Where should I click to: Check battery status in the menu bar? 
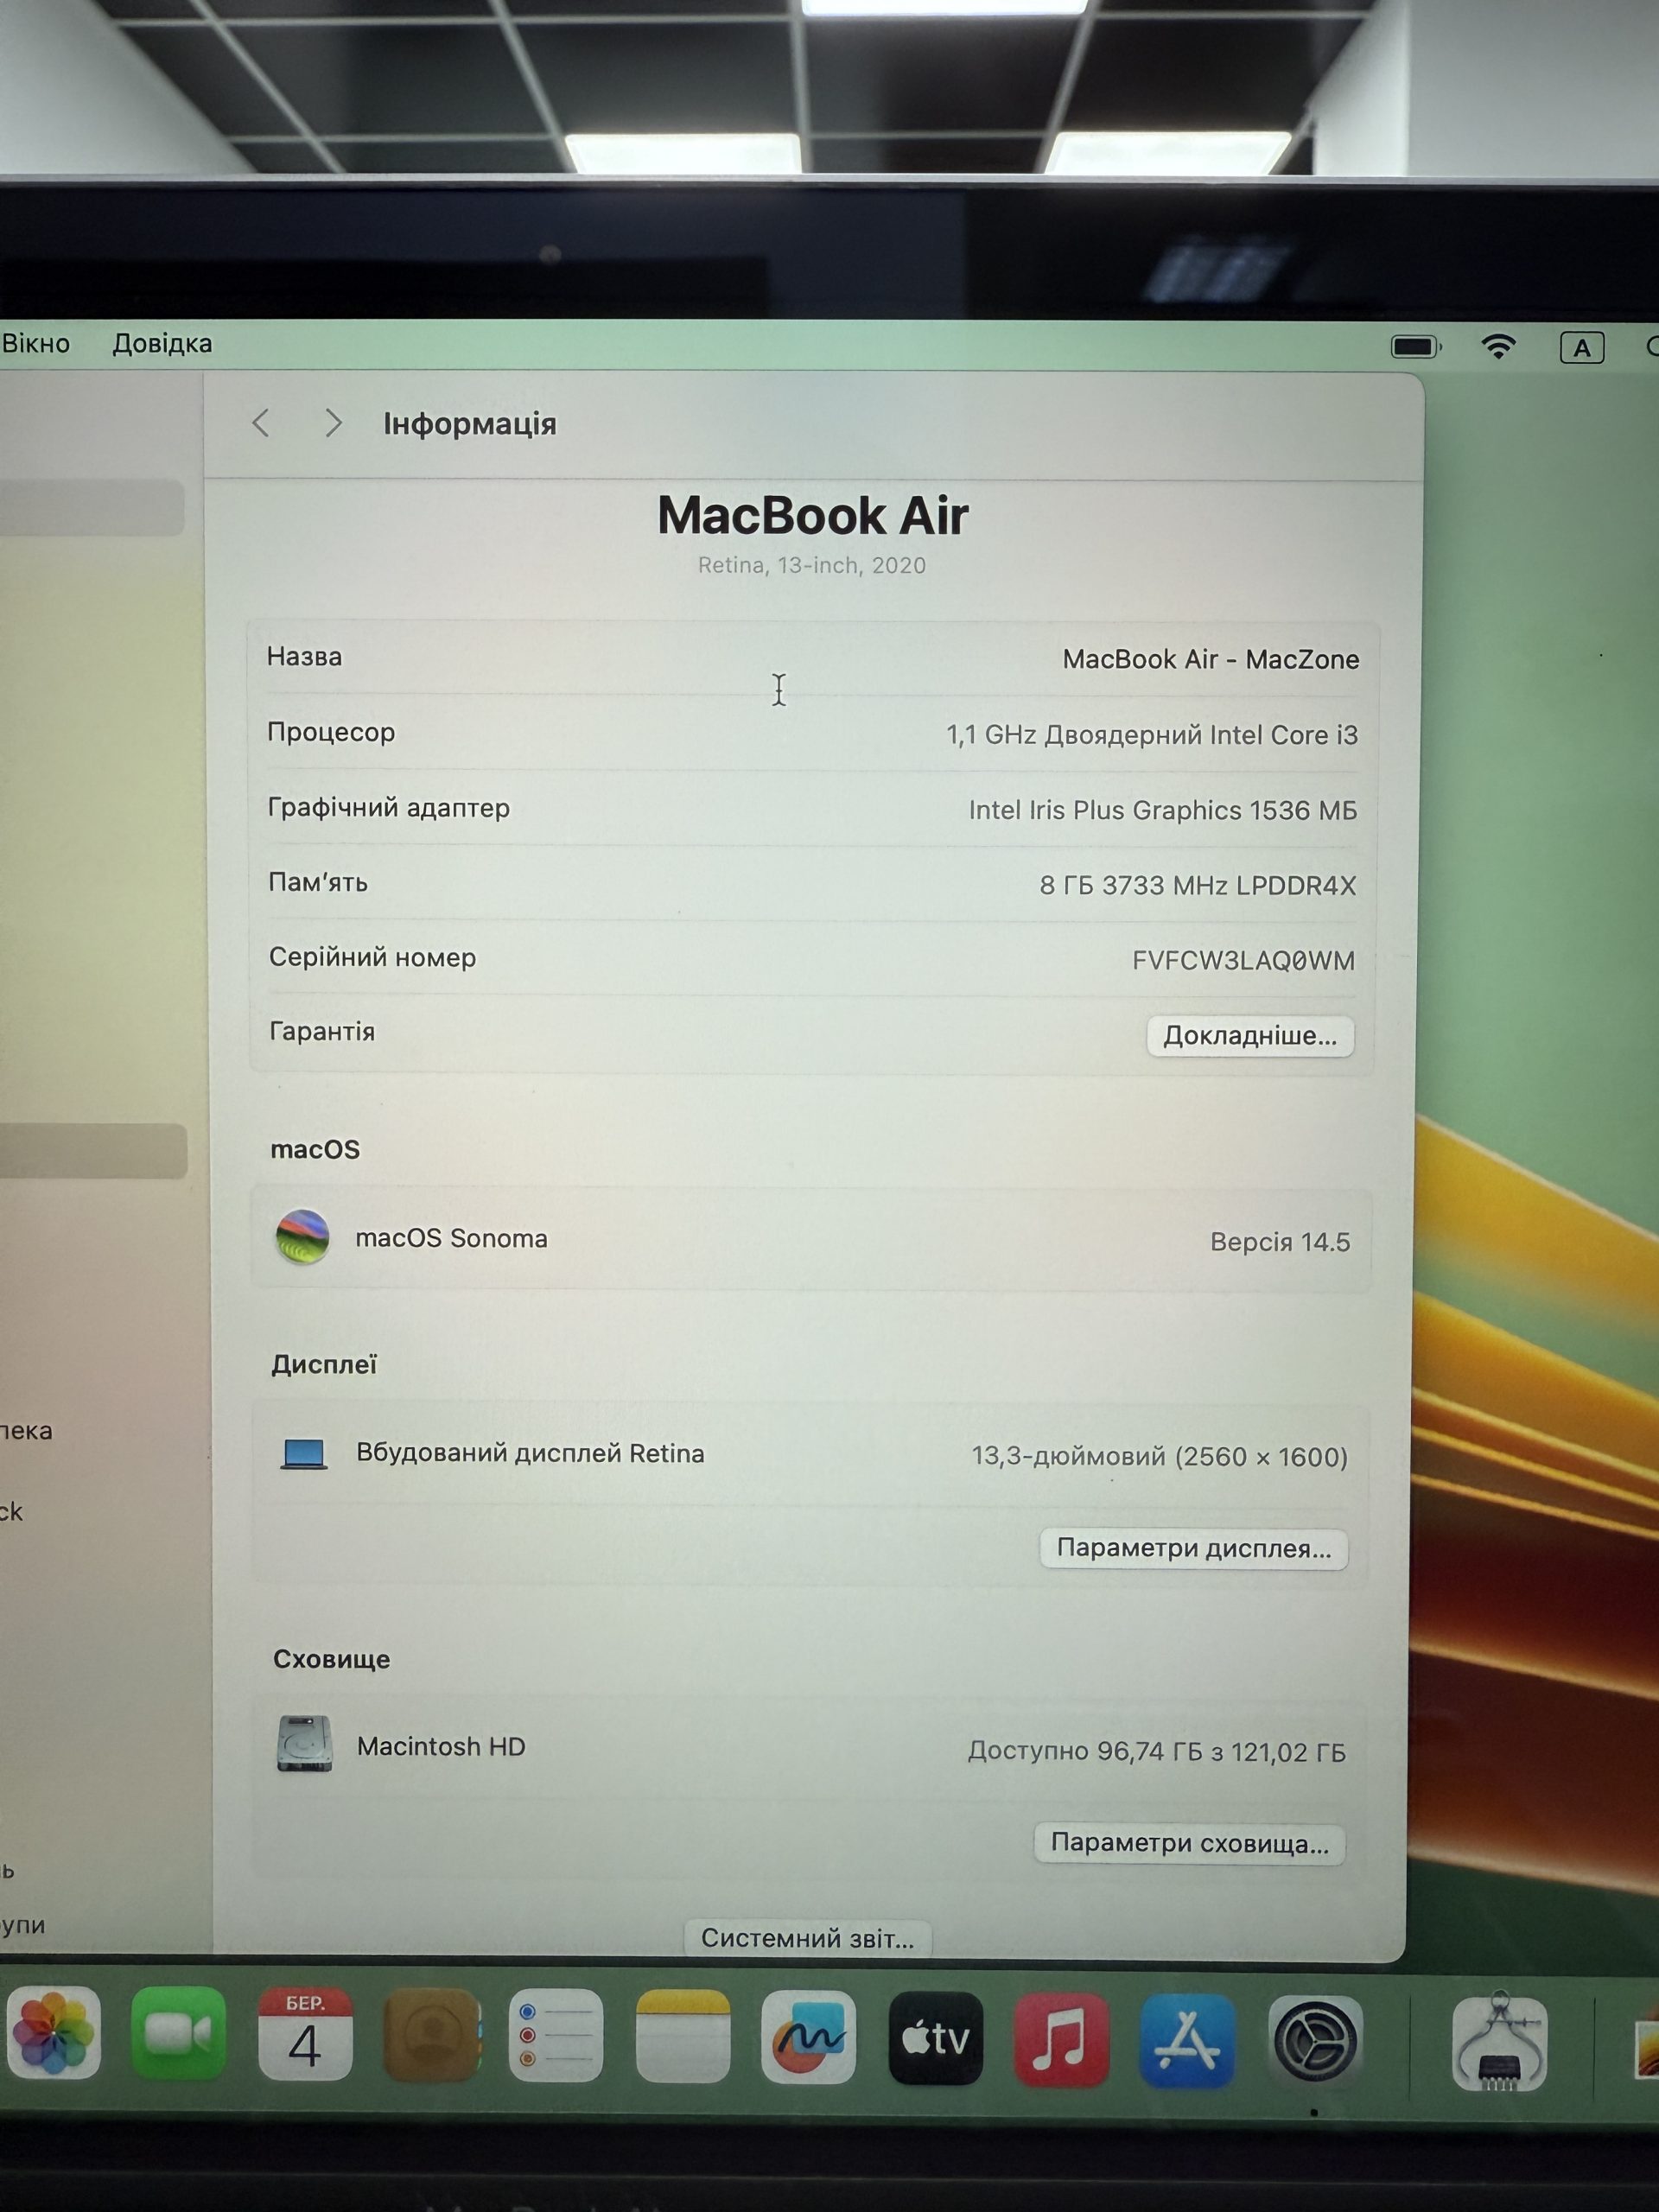click(x=1416, y=347)
